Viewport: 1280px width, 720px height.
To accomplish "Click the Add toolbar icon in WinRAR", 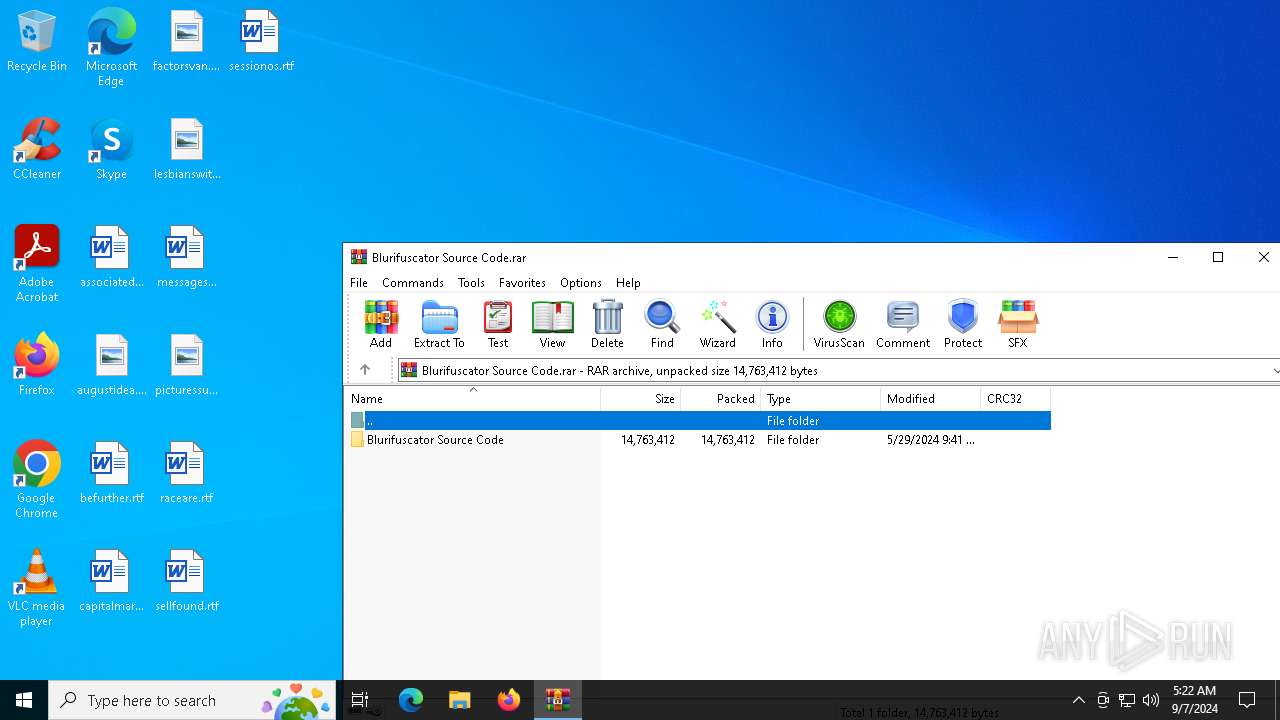I will click(381, 324).
